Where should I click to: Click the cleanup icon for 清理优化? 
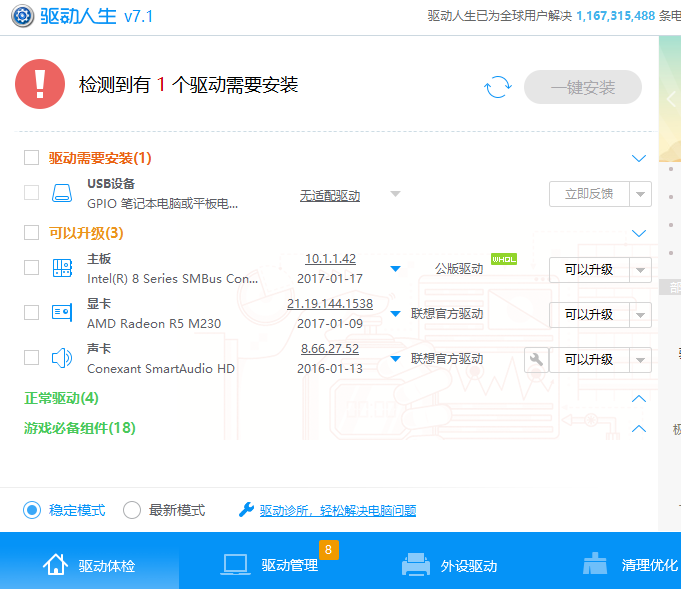coord(595,564)
